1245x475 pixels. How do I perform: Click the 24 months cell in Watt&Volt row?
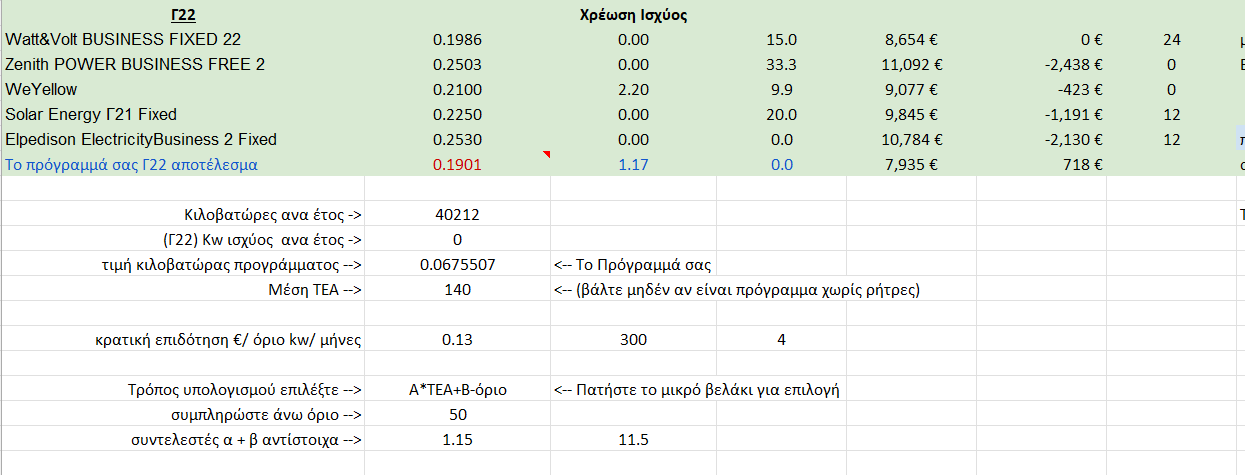pos(1172,40)
